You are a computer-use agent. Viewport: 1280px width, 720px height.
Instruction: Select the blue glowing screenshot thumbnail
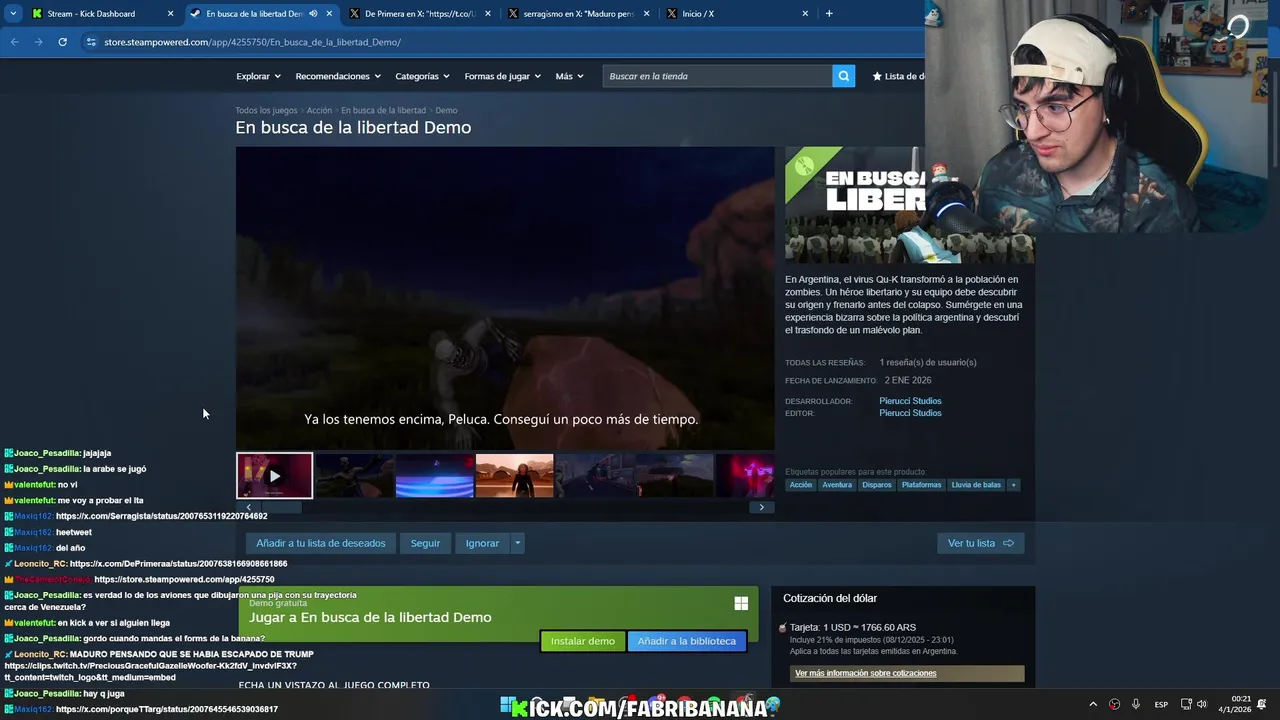pyautogui.click(x=435, y=476)
